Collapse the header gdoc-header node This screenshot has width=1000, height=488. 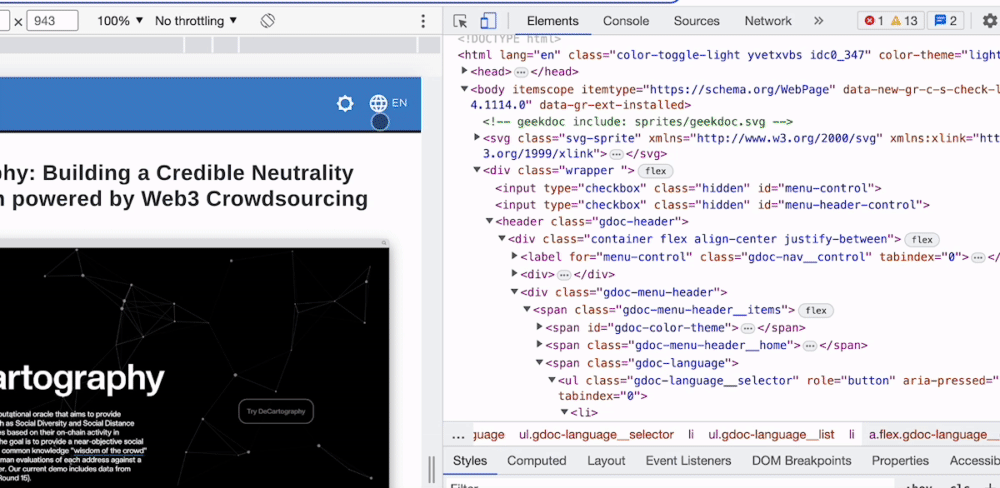489,221
